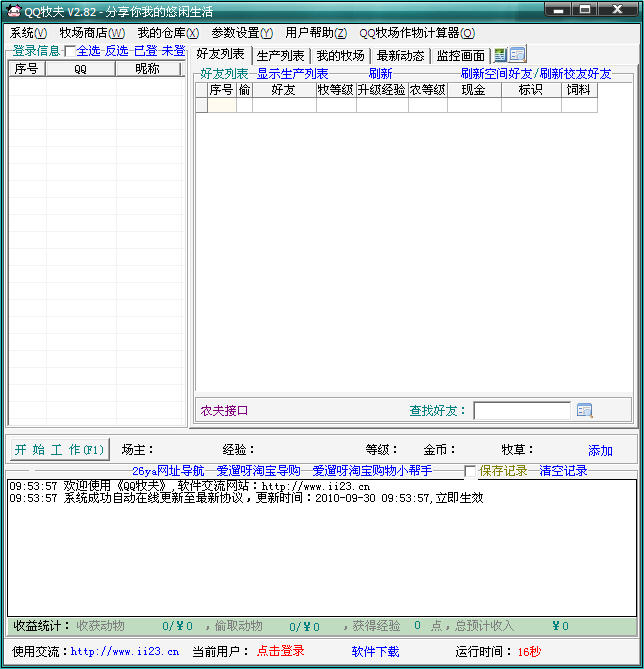Viewport: 644px width, 669px height.
Task: Open the 参数设置(Y) menu
Action: tap(242, 33)
